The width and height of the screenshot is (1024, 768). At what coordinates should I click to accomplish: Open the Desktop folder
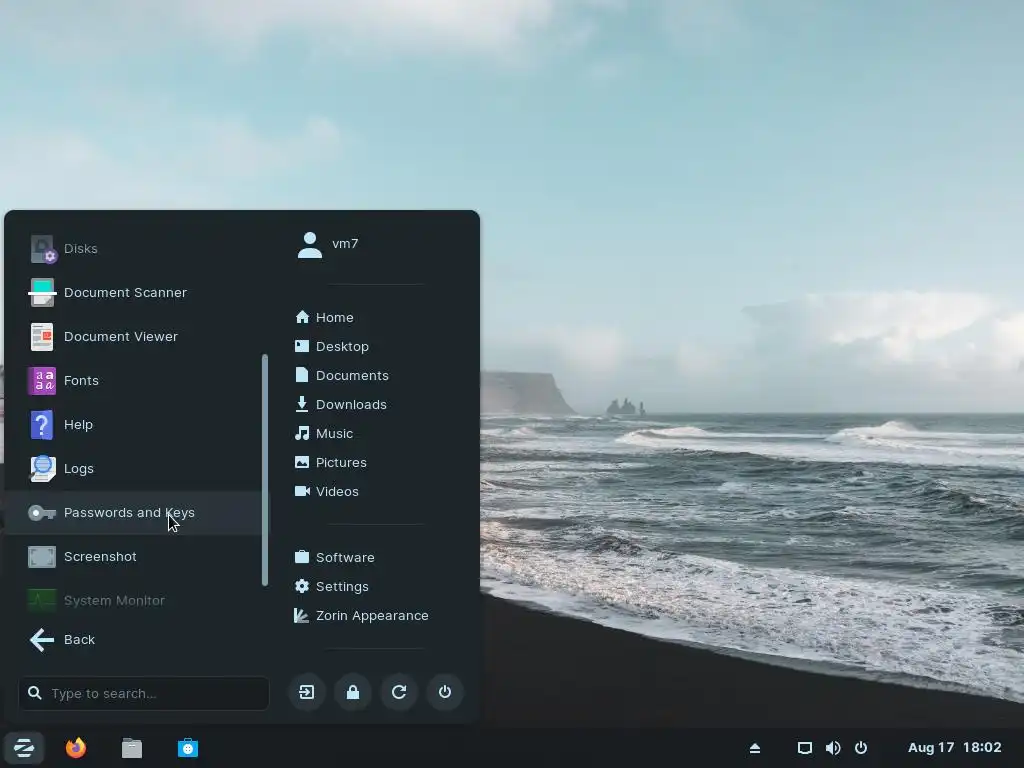point(332,346)
